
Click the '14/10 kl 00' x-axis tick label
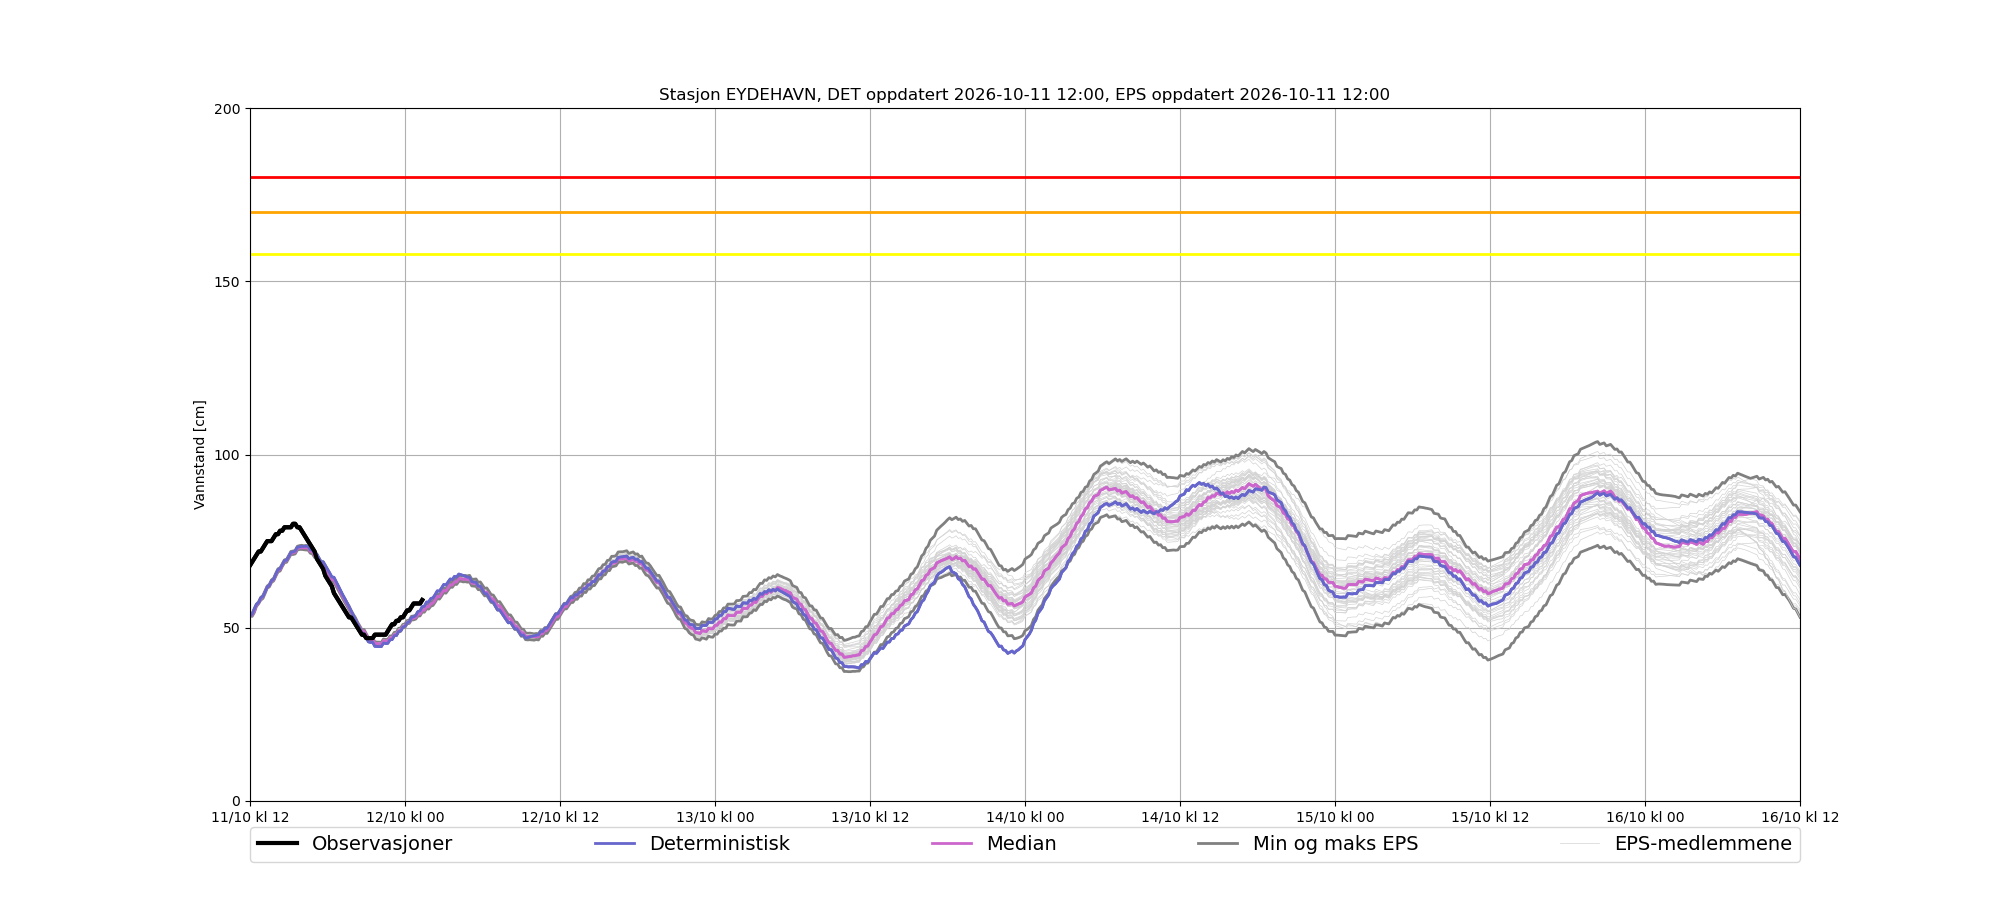(x=1025, y=817)
